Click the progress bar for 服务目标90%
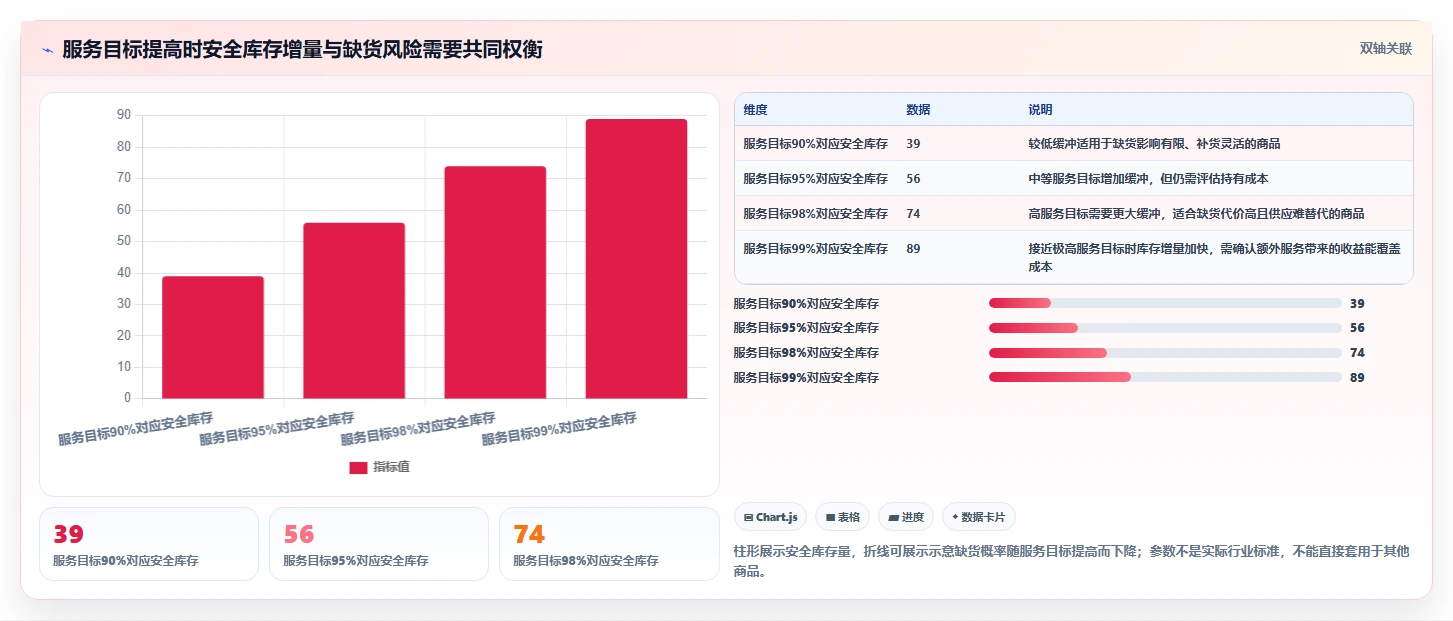 click(x=1165, y=303)
